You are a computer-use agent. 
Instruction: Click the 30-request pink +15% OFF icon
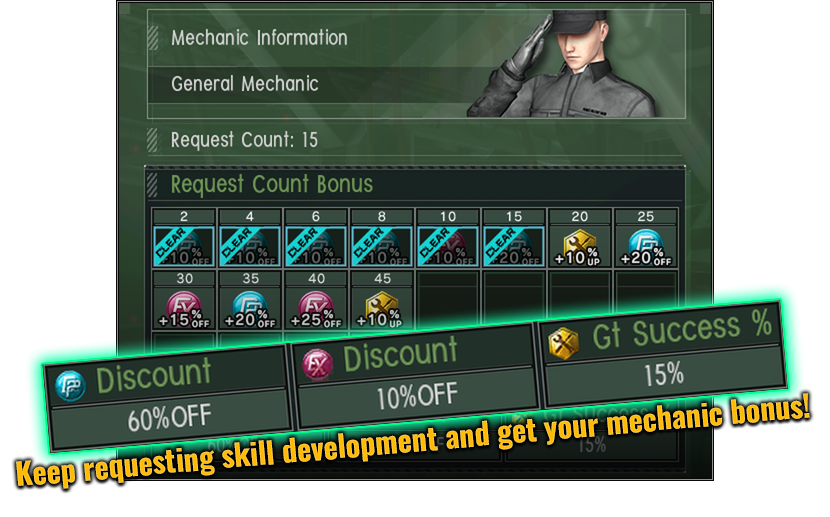[x=184, y=309]
